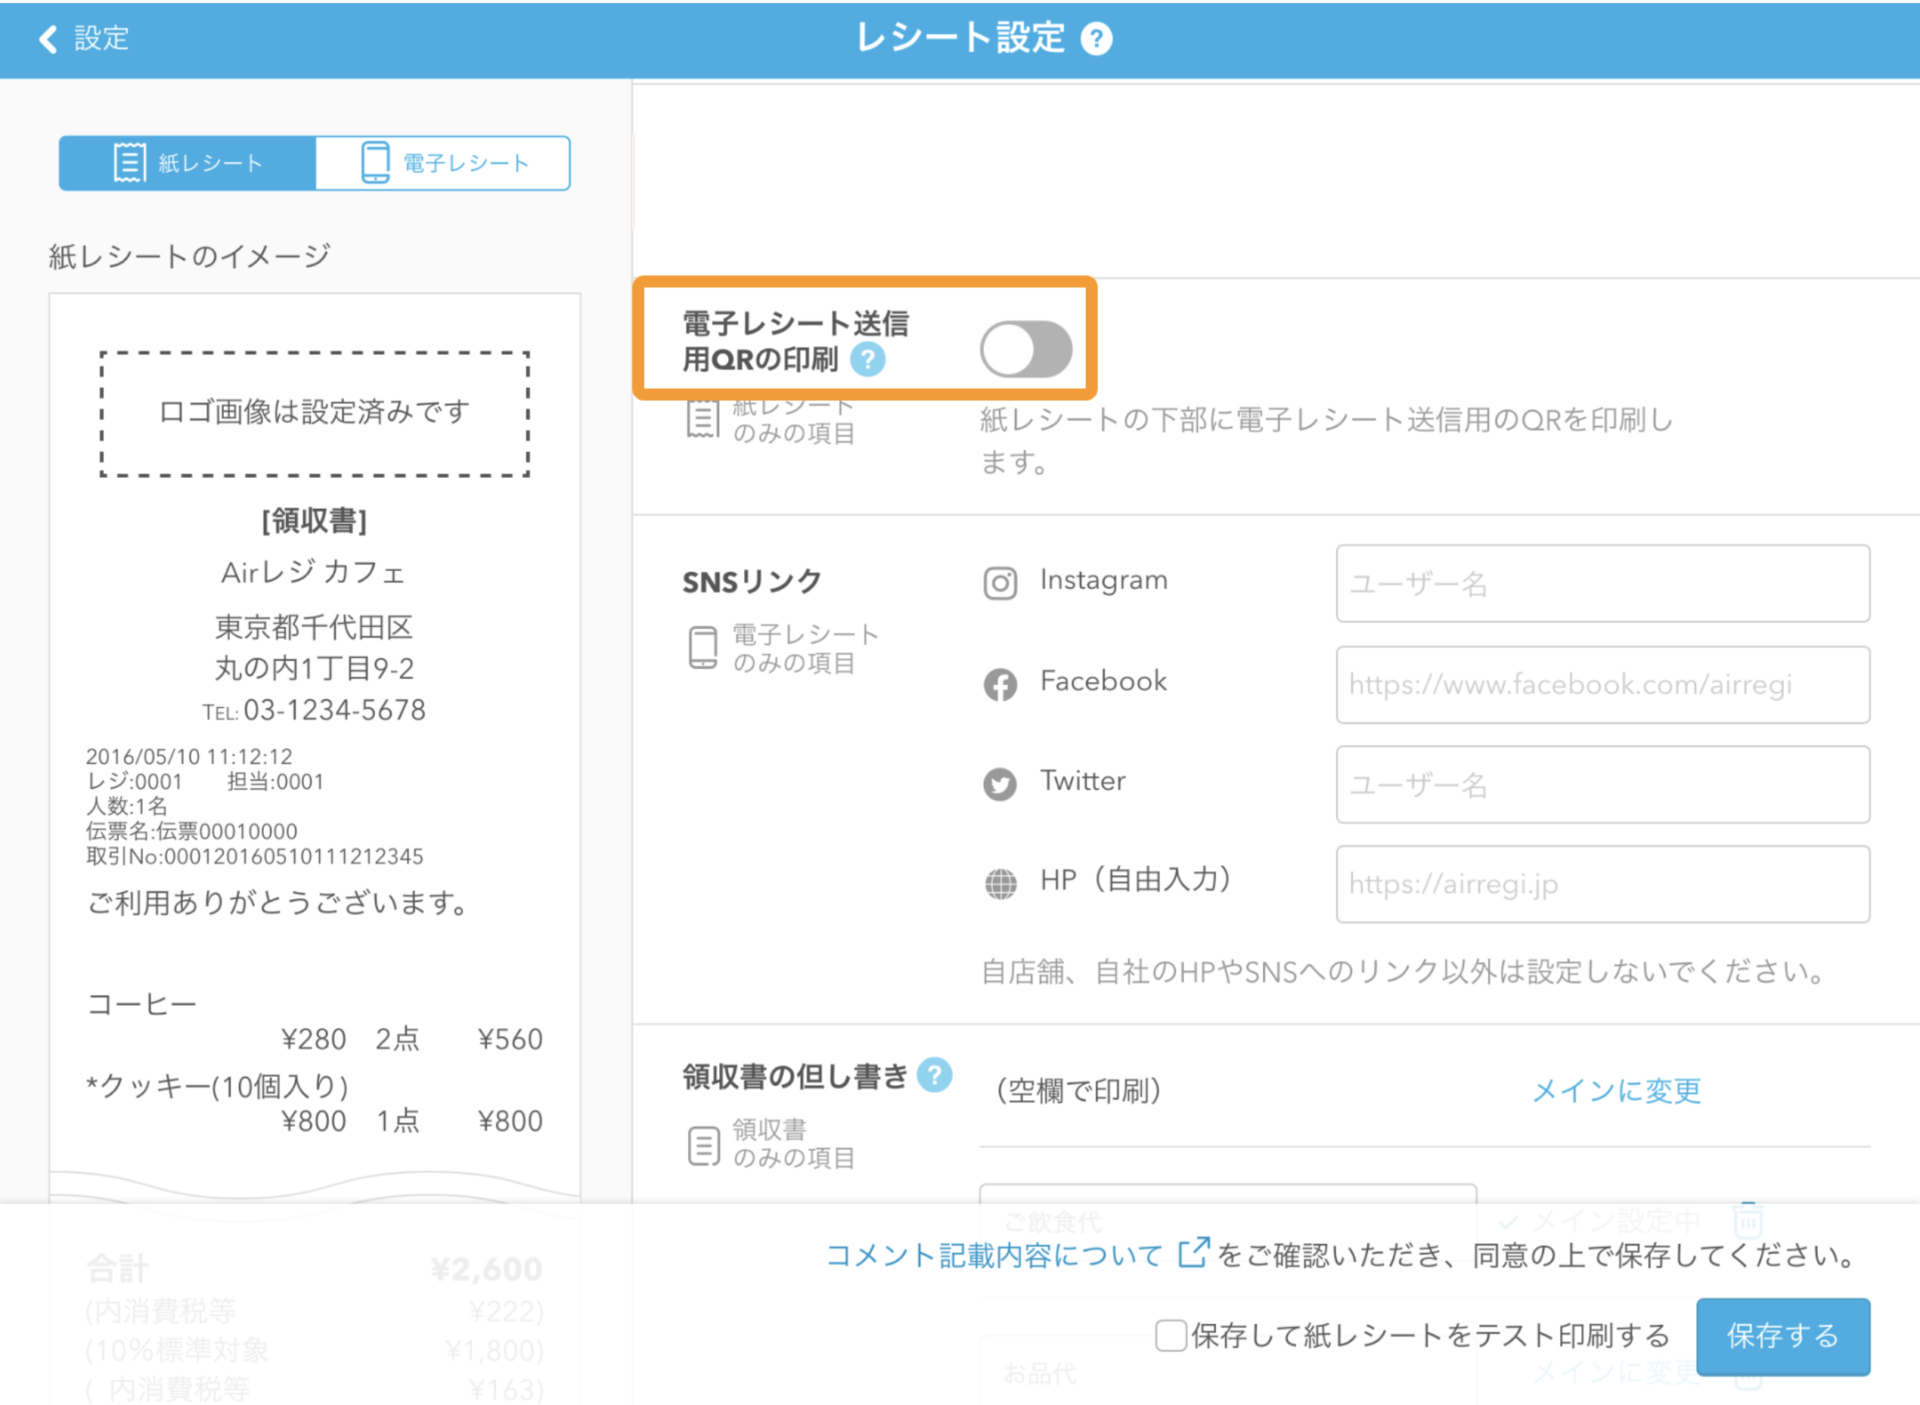Image resolution: width=1920 pixels, height=1405 pixels.
Task: Open help icon beside レシート設定 title
Action: point(1097,39)
